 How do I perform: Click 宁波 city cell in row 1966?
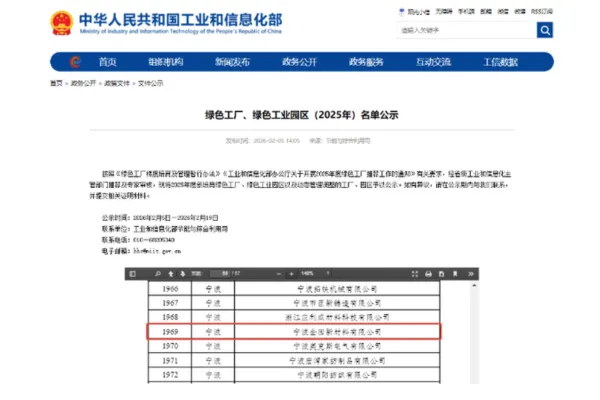[x=213, y=289]
